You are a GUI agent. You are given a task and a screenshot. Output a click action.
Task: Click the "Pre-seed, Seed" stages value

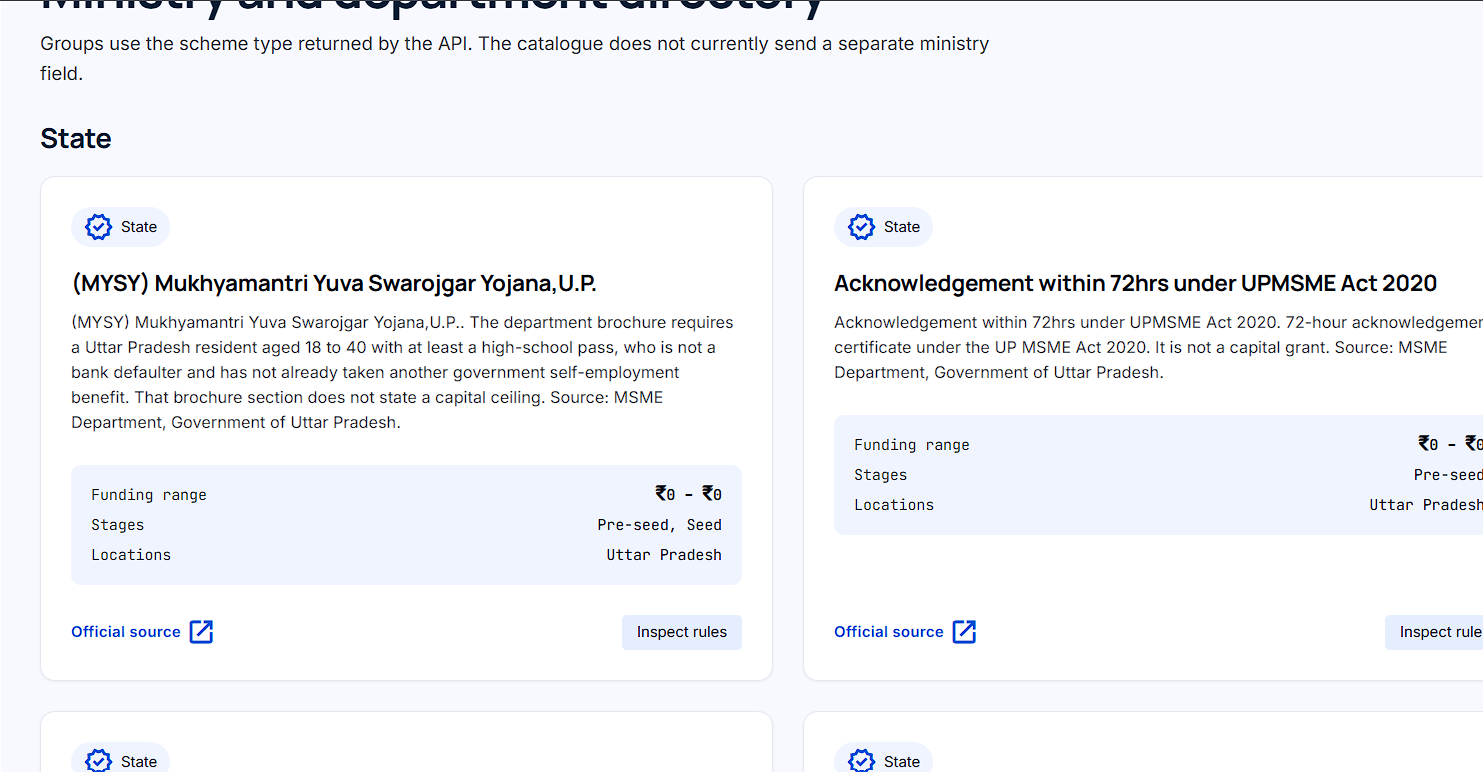tap(660, 525)
